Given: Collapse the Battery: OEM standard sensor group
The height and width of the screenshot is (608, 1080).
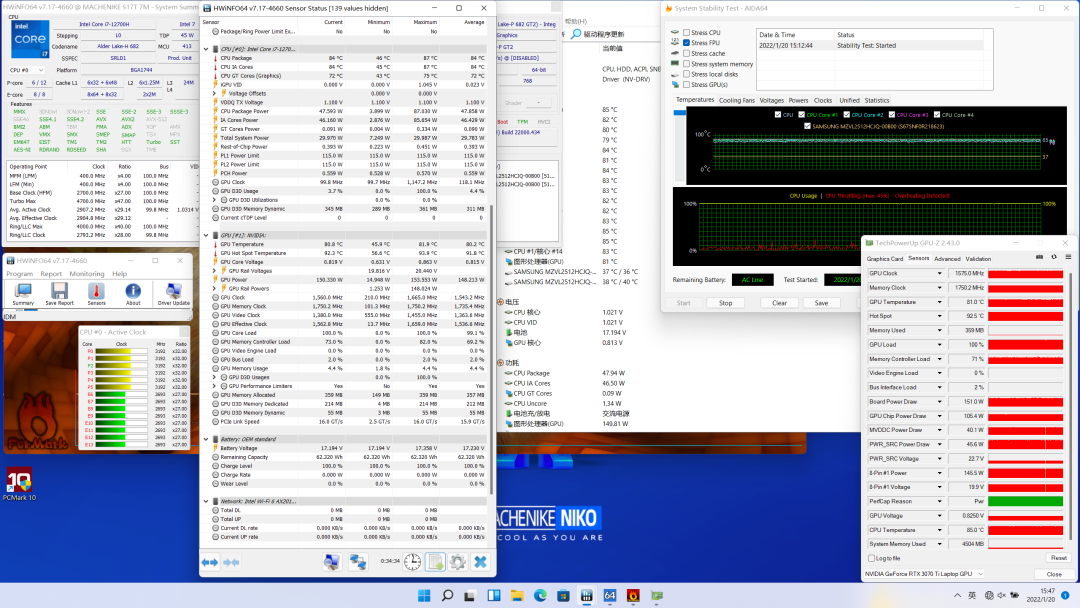Looking at the screenshot, I should [x=206, y=439].
